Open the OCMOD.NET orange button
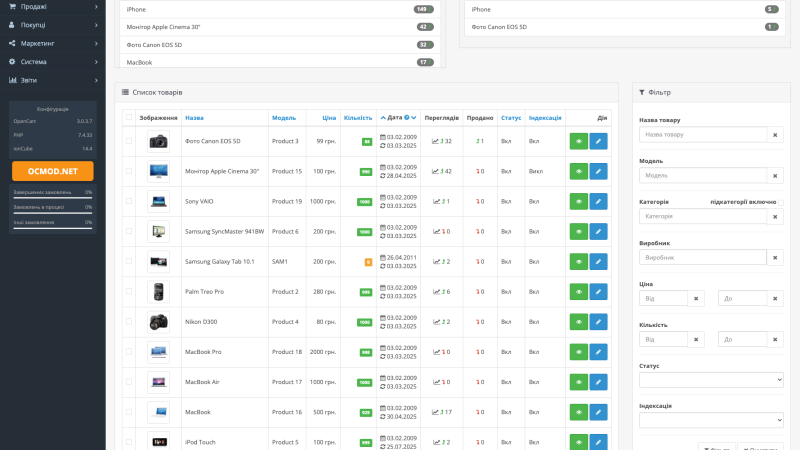This screenshot has height=450, width=800. [53, 171]
